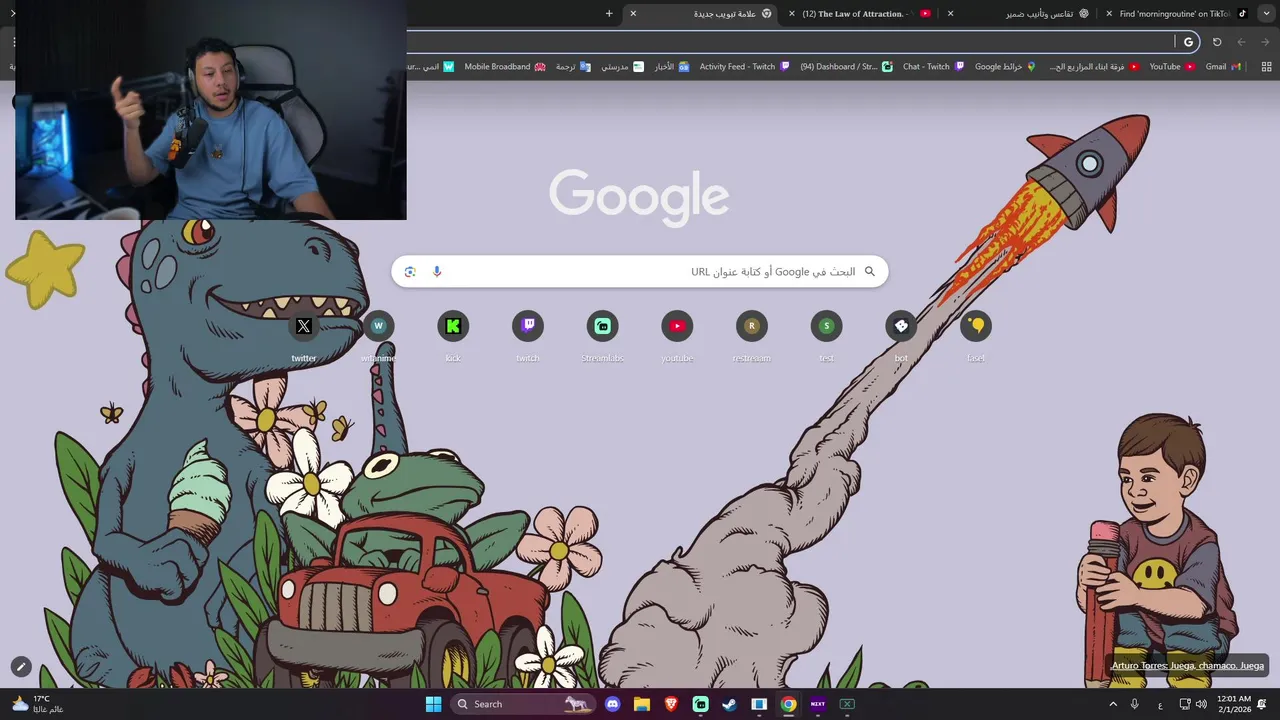Open clock and date 12:01 AM
The width and height of the screenshot is (1280, 720).
(1234, 704)
